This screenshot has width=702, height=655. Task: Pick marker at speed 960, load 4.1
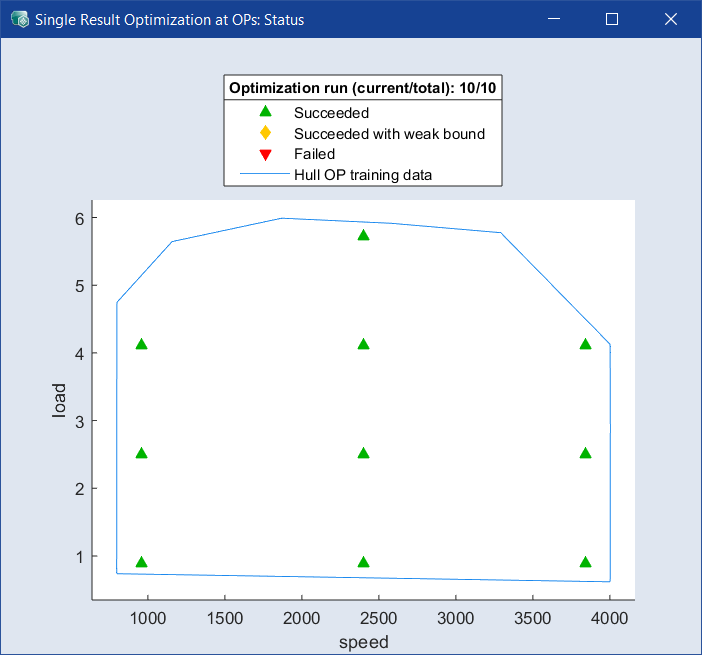coord(142,344)
